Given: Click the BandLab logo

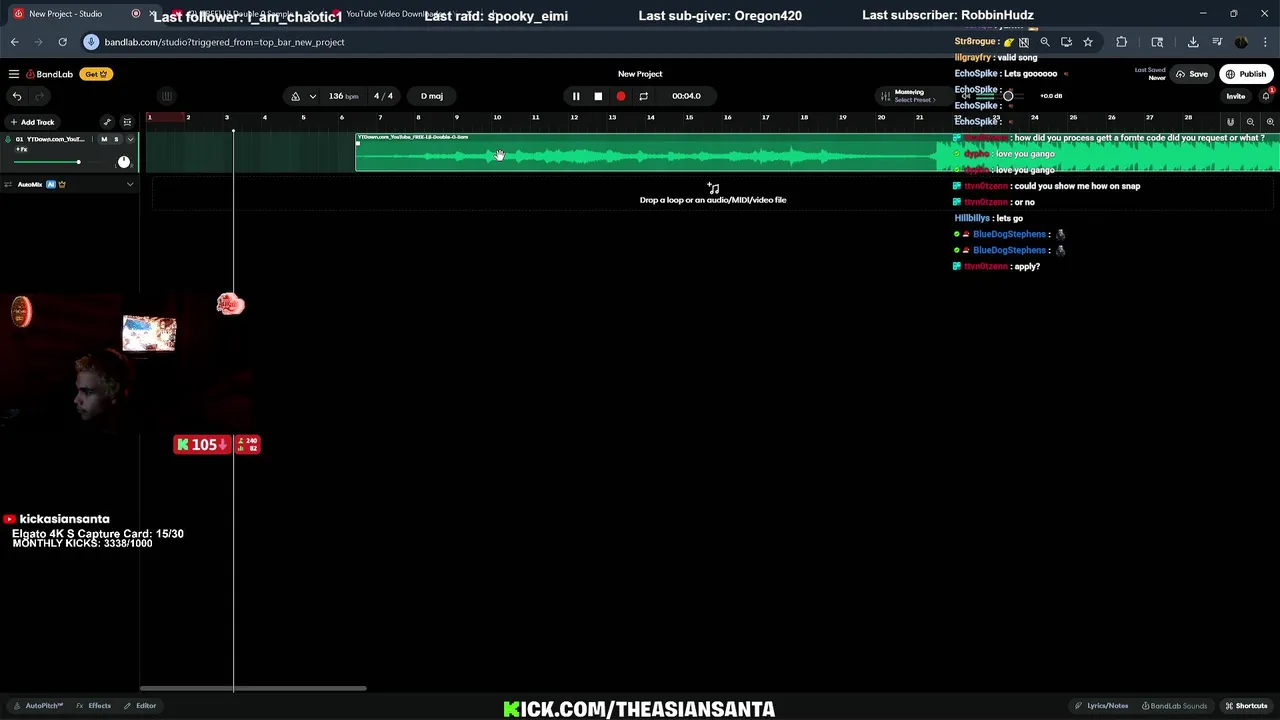Looking at the screenshot, I should pyautogui.click(x=50, y=74).
